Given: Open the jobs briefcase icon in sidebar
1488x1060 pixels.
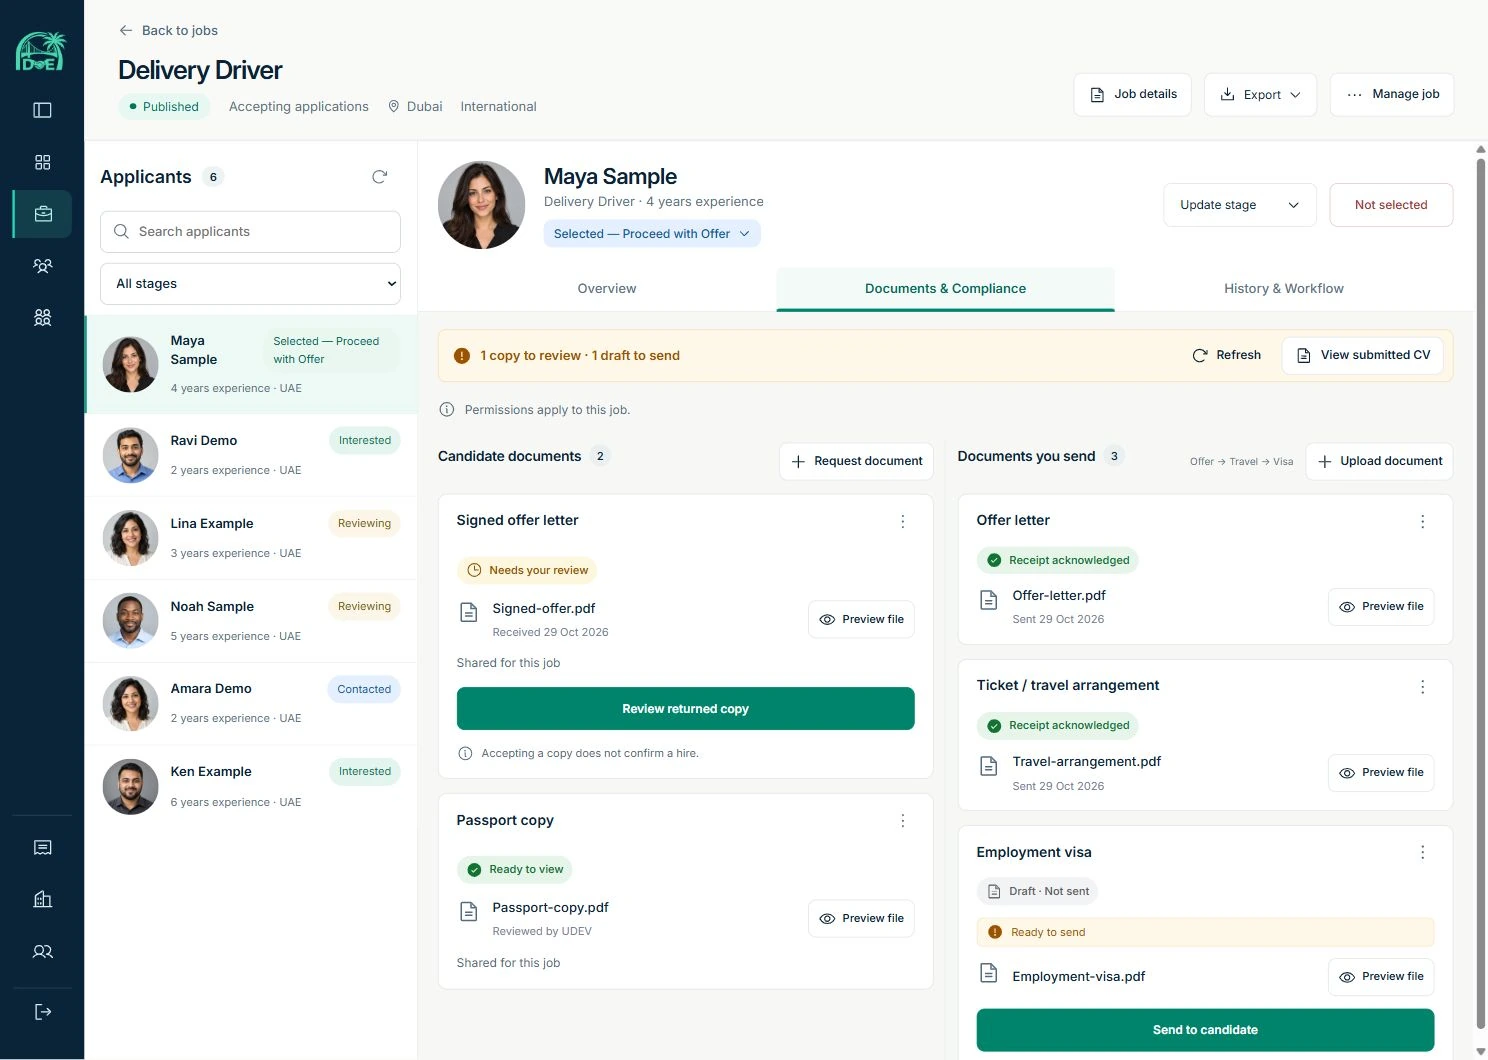Looking at the screenshot, I should [42, 214].
